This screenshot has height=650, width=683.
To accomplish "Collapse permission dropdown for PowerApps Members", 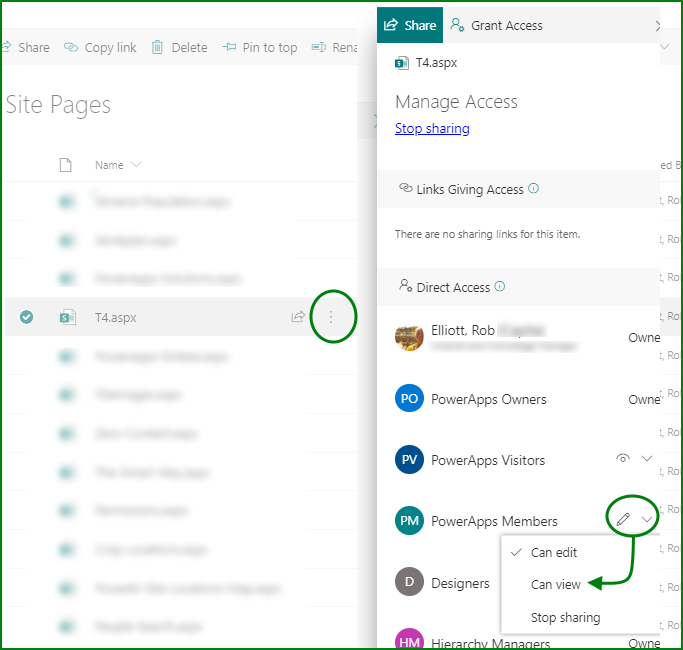I will (647, 519).
